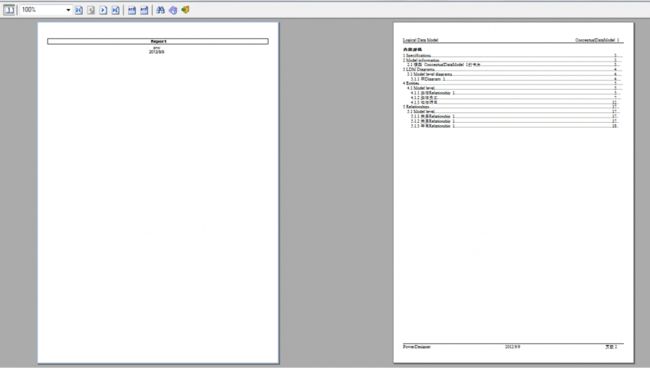Image resolution: width=650 pixels, height=368 pixels.
Task: Click the '1 Specifications' contents entry
Action: click(x=417, y=56)
